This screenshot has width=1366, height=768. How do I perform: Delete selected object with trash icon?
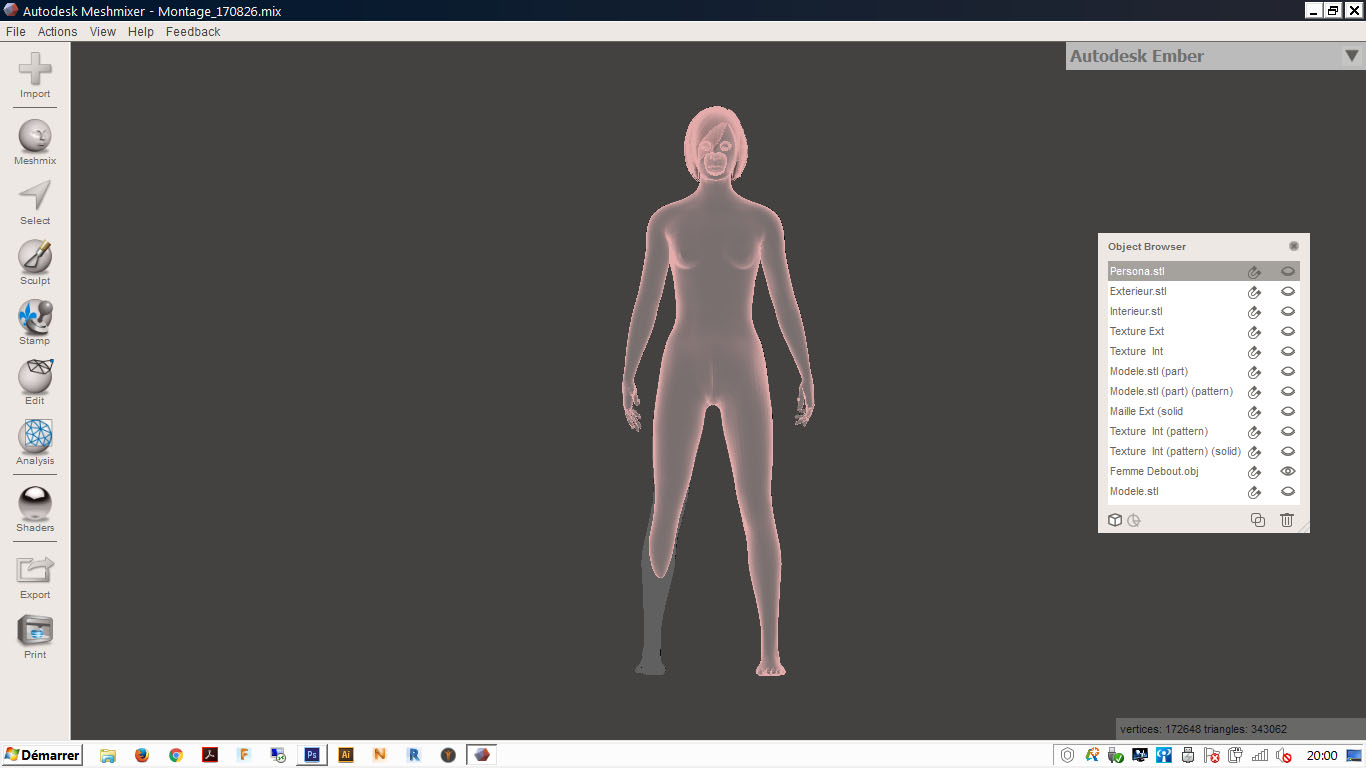(x=1287, y=520)
